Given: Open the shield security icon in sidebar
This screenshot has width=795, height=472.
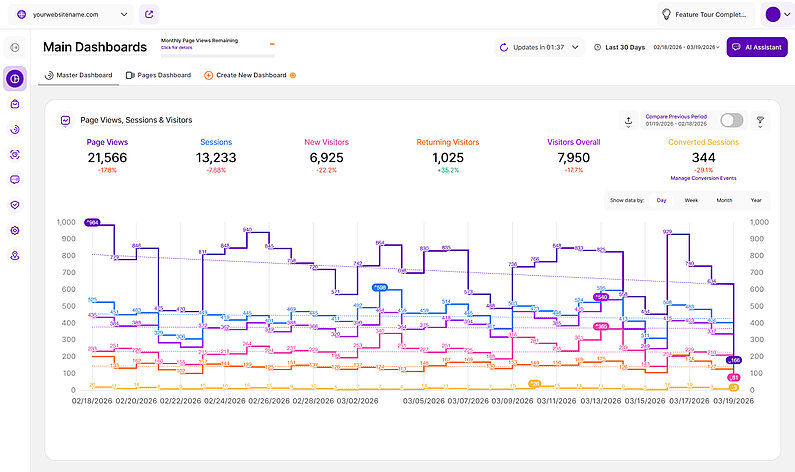Looking at the screenshot, I should pyautogui.click(x=15, y=205).
